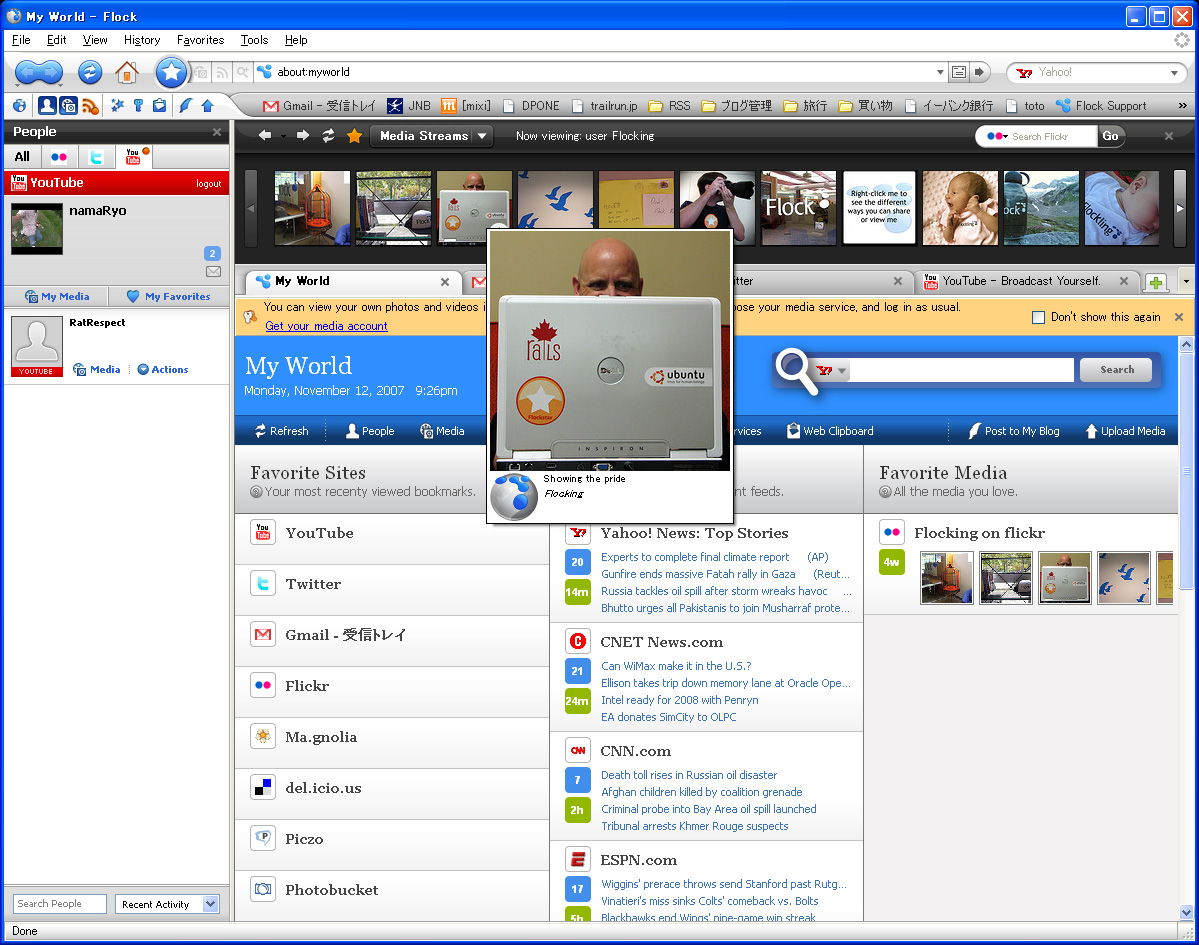The width and height of the screenshot is (1199, 945).
Task: Check the 'Don't show this again' box
Action: coord(1038,317)
